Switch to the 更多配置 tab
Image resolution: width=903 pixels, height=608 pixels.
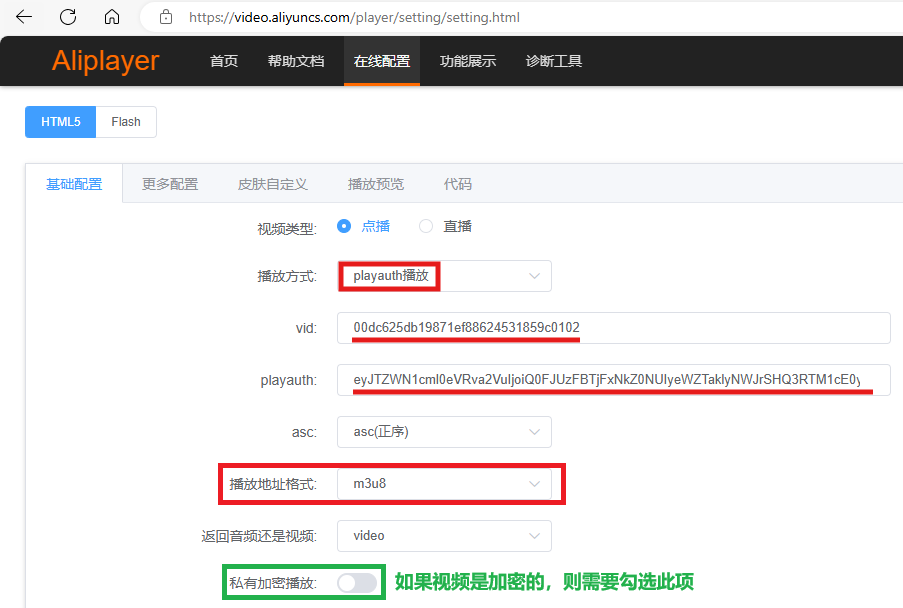click(170, 184)
